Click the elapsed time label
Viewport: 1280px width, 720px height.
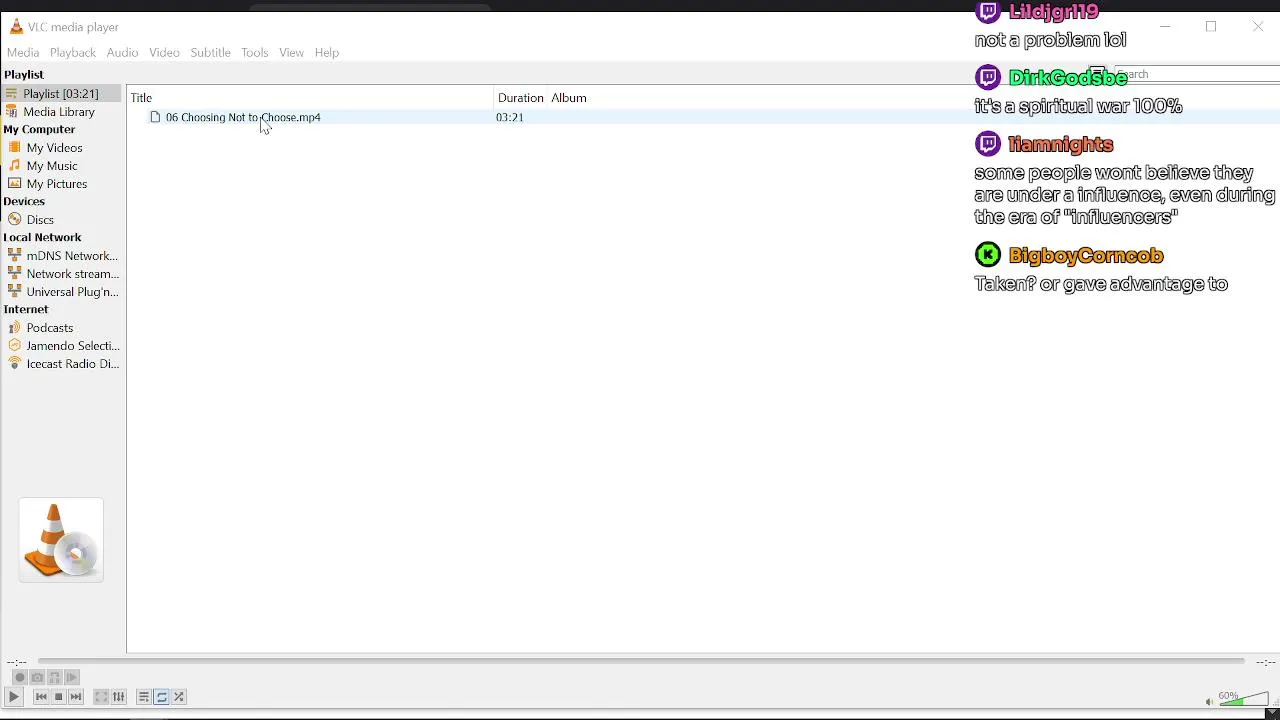click(16, 662)
